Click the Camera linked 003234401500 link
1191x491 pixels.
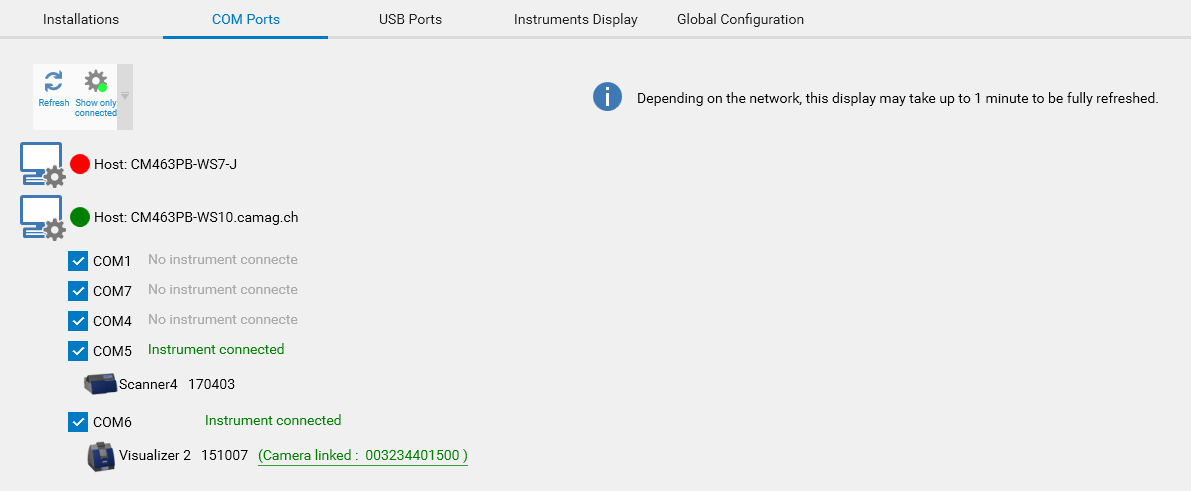(363, 456)
